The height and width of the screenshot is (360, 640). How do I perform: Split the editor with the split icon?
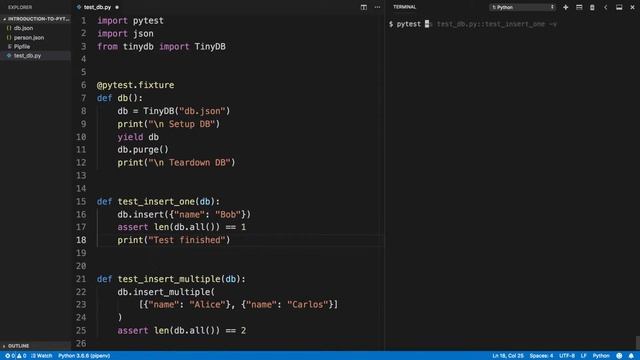[363, 7]
